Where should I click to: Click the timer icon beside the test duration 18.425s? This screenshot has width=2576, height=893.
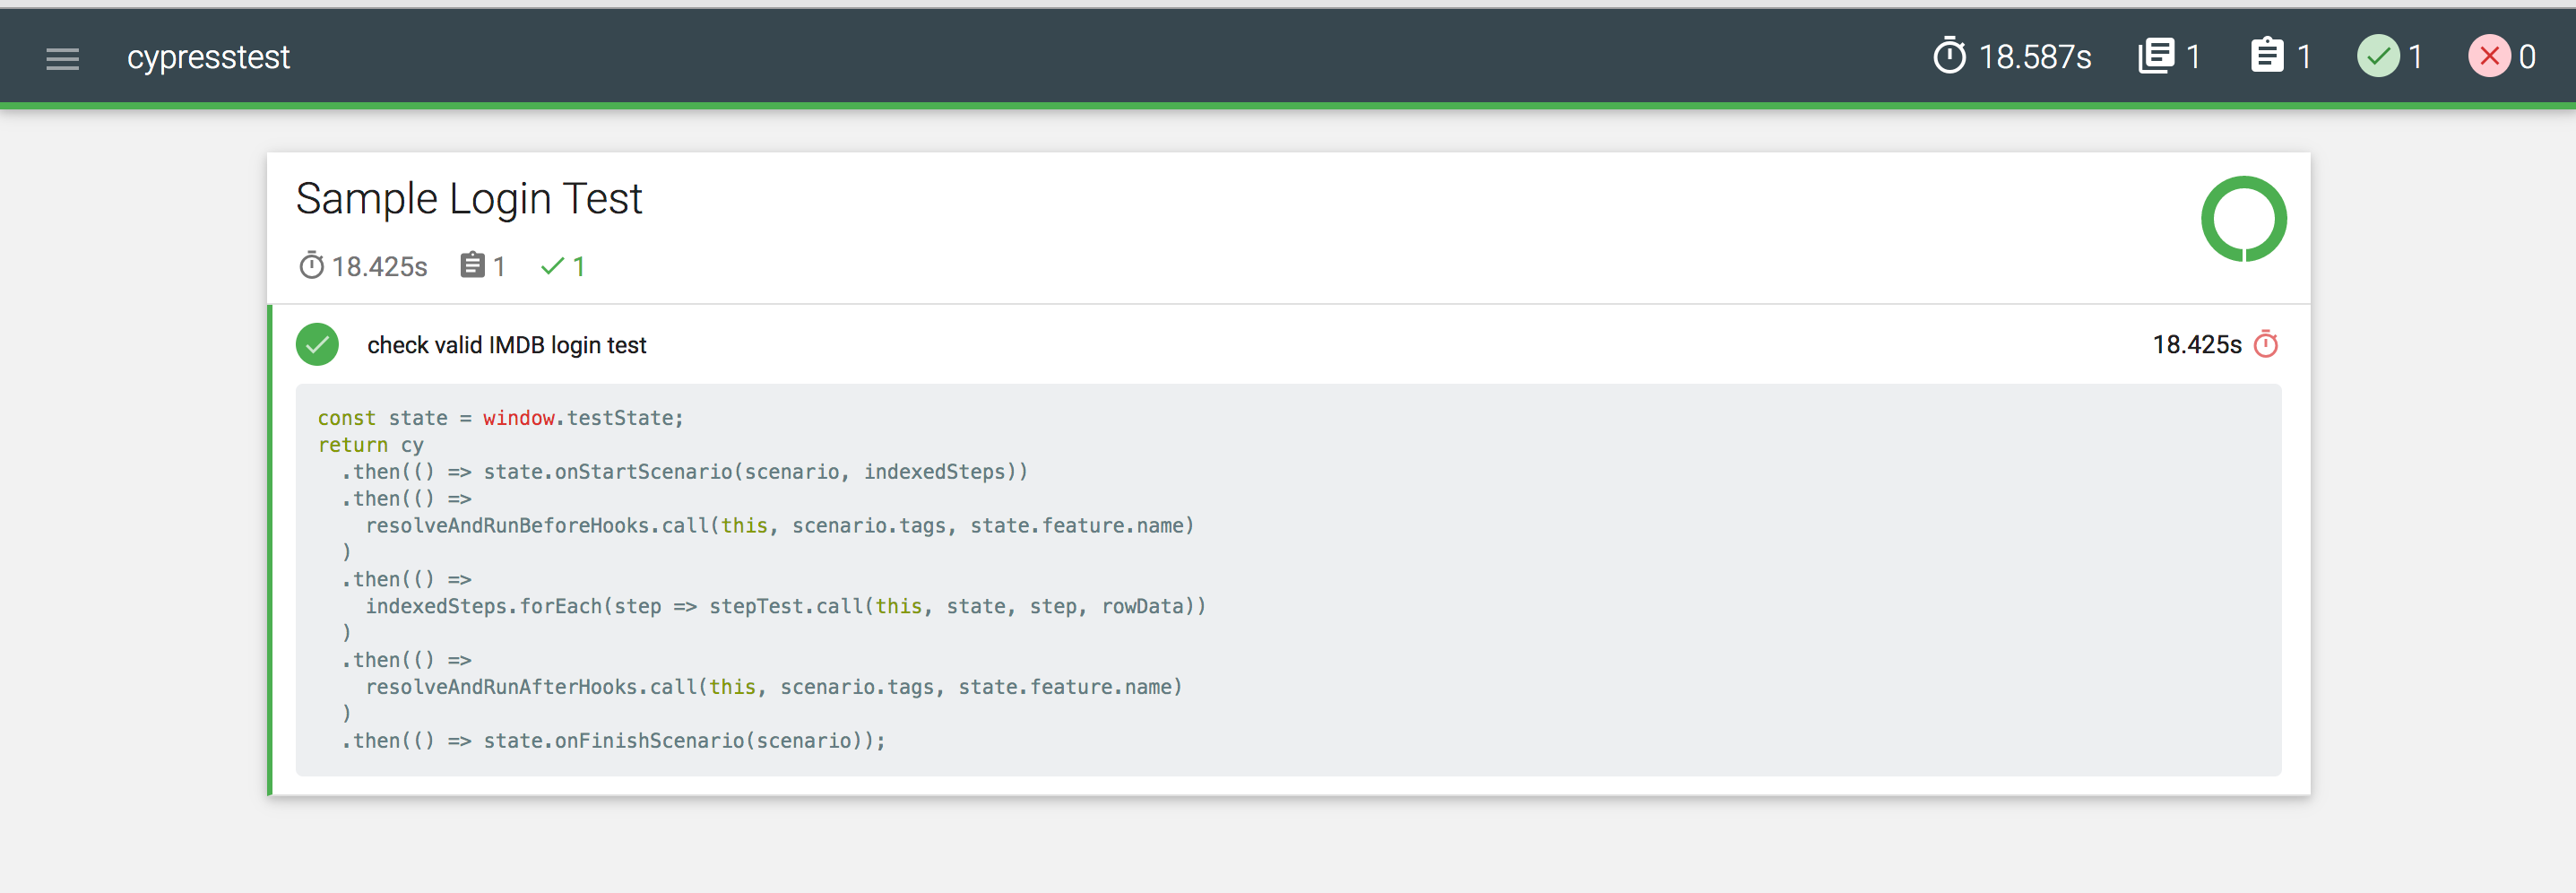click(2265, 343)
